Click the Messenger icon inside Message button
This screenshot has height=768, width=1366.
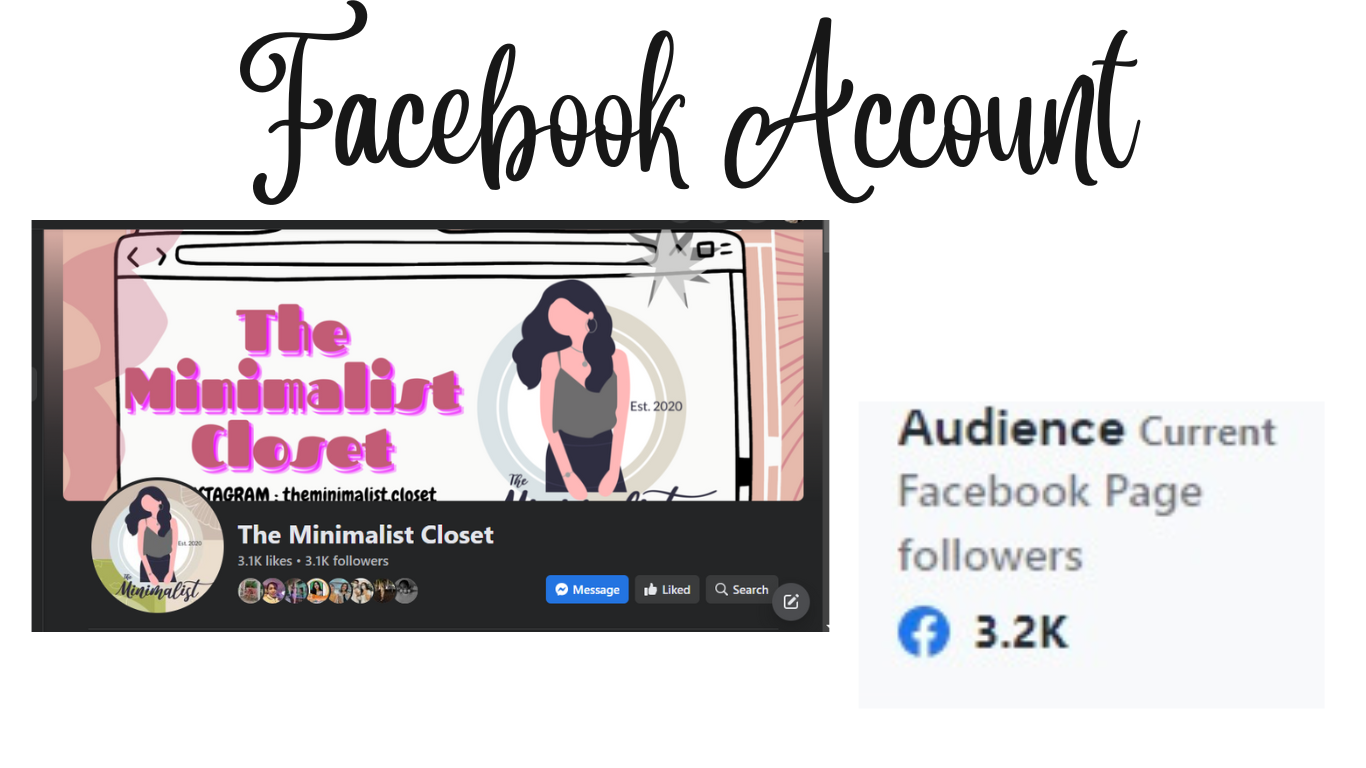(x=562, y=590)
